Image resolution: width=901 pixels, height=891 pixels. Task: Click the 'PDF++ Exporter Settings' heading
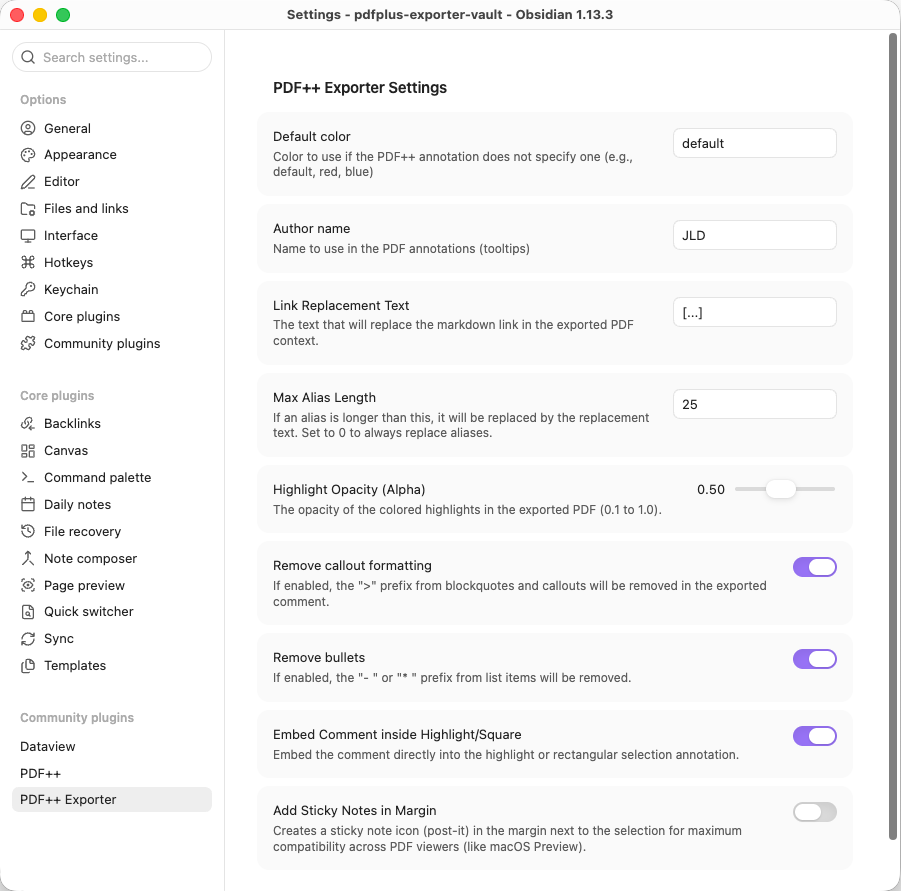click(360, 87)
